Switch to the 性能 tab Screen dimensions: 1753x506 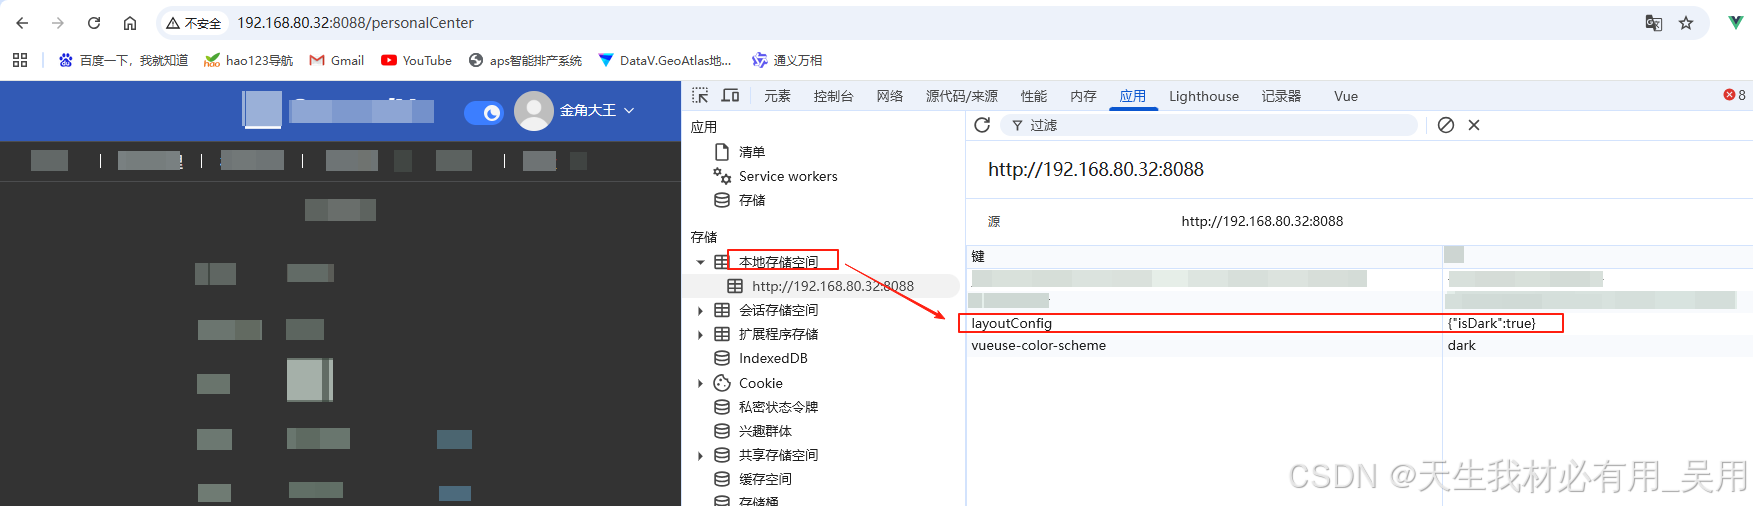(1034, 96)
